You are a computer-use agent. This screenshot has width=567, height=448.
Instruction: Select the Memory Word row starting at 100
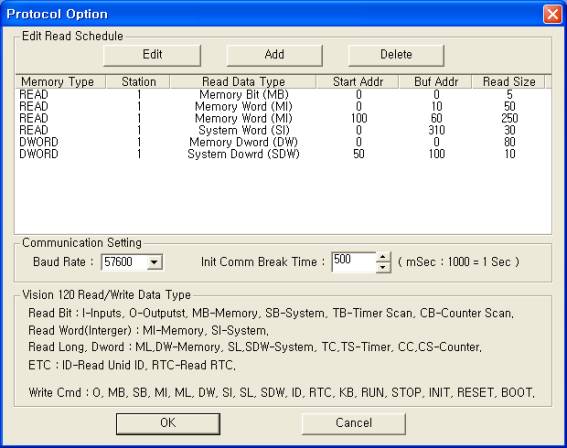pyautogui.click(x=283, y=118)
